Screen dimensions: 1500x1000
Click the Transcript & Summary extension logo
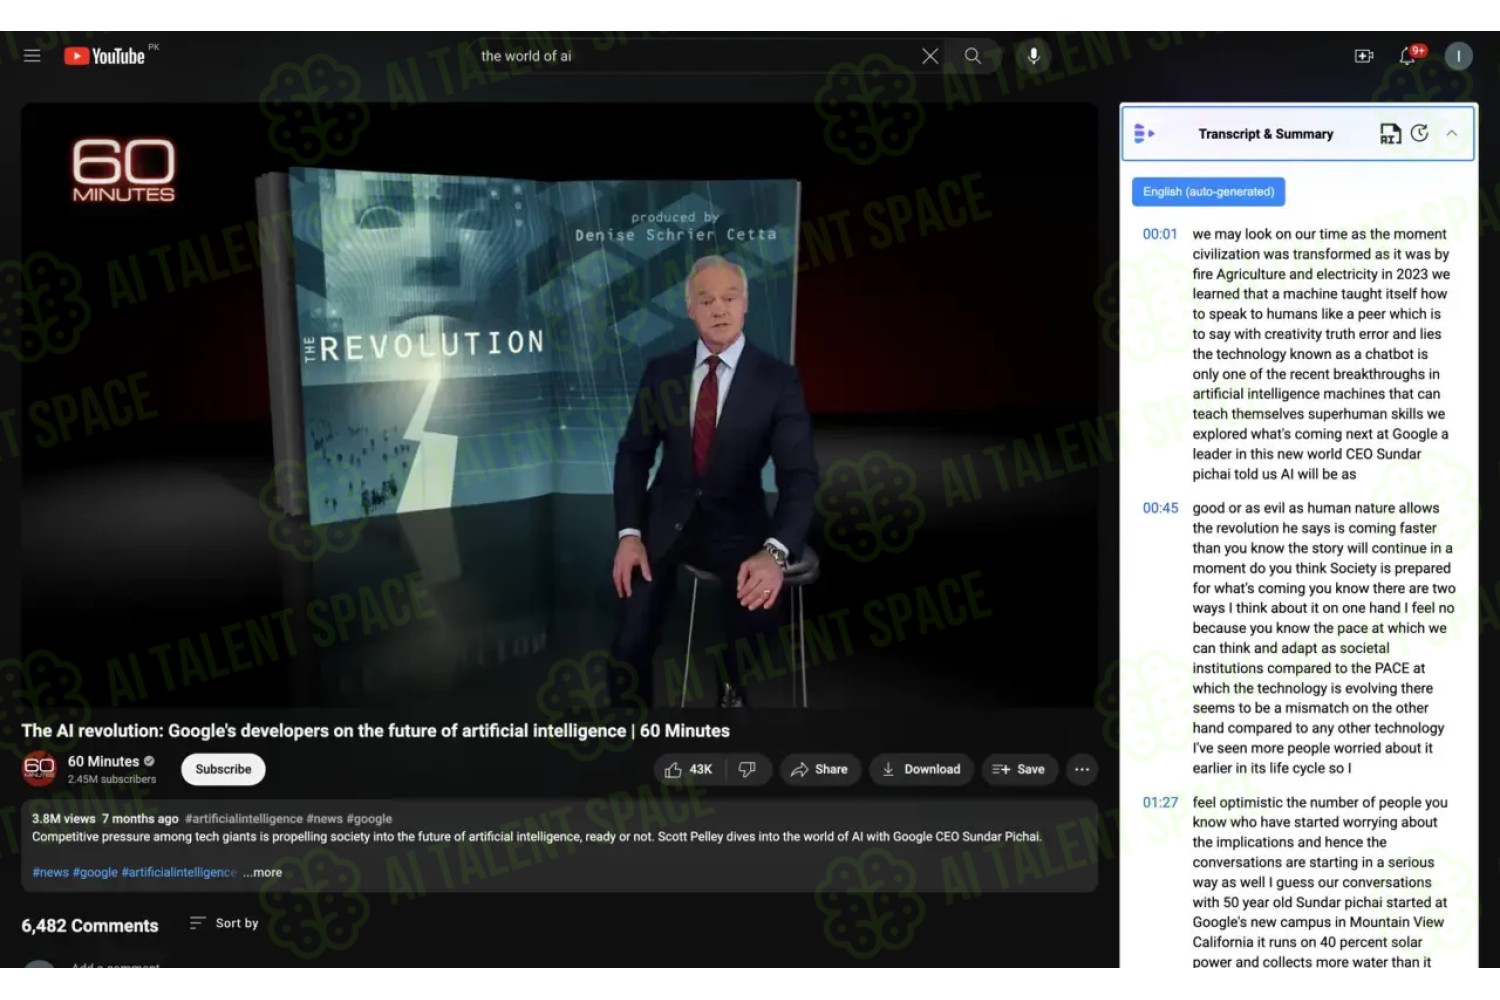coord(1144,133)
